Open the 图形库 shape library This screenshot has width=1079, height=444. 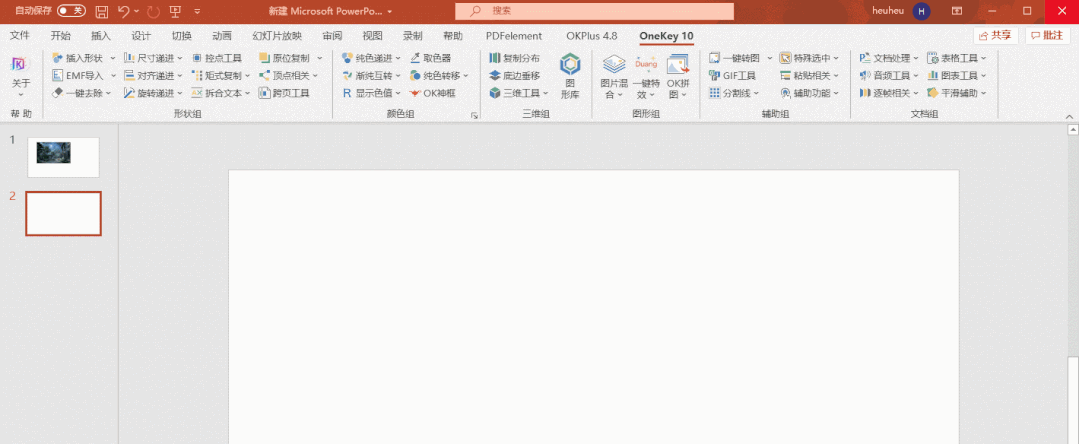click(570, 76)
